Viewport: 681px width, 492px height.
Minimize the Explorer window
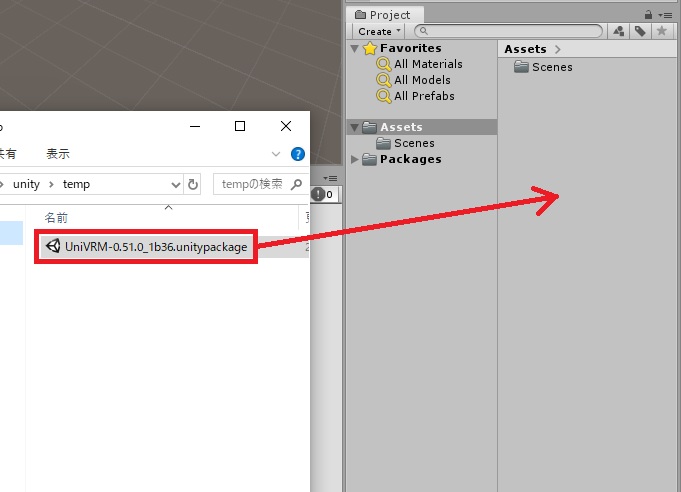[195, 126]
